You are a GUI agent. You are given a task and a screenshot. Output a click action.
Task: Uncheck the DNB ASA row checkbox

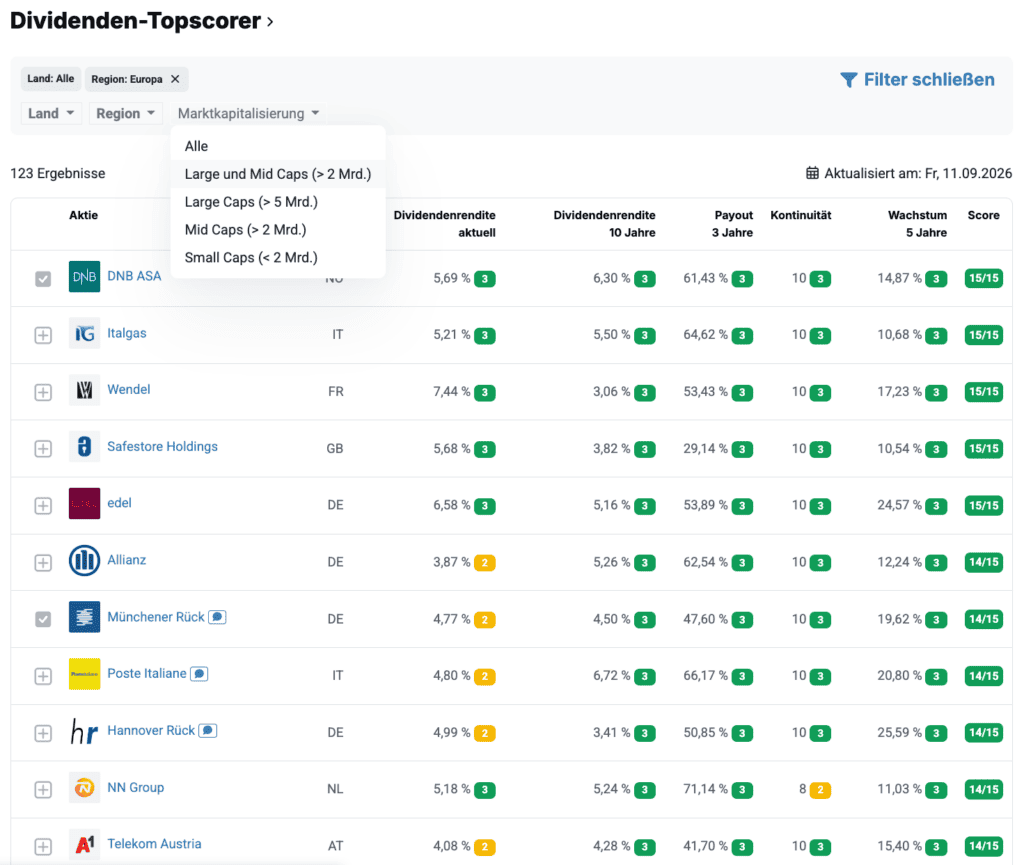(x=43, y=279)
